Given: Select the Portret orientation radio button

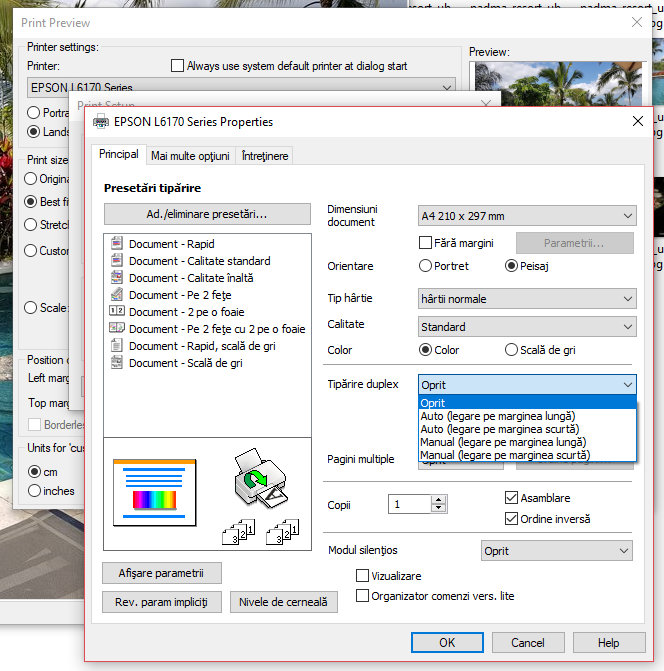Looking at the screenshot, I should point(426,266).
